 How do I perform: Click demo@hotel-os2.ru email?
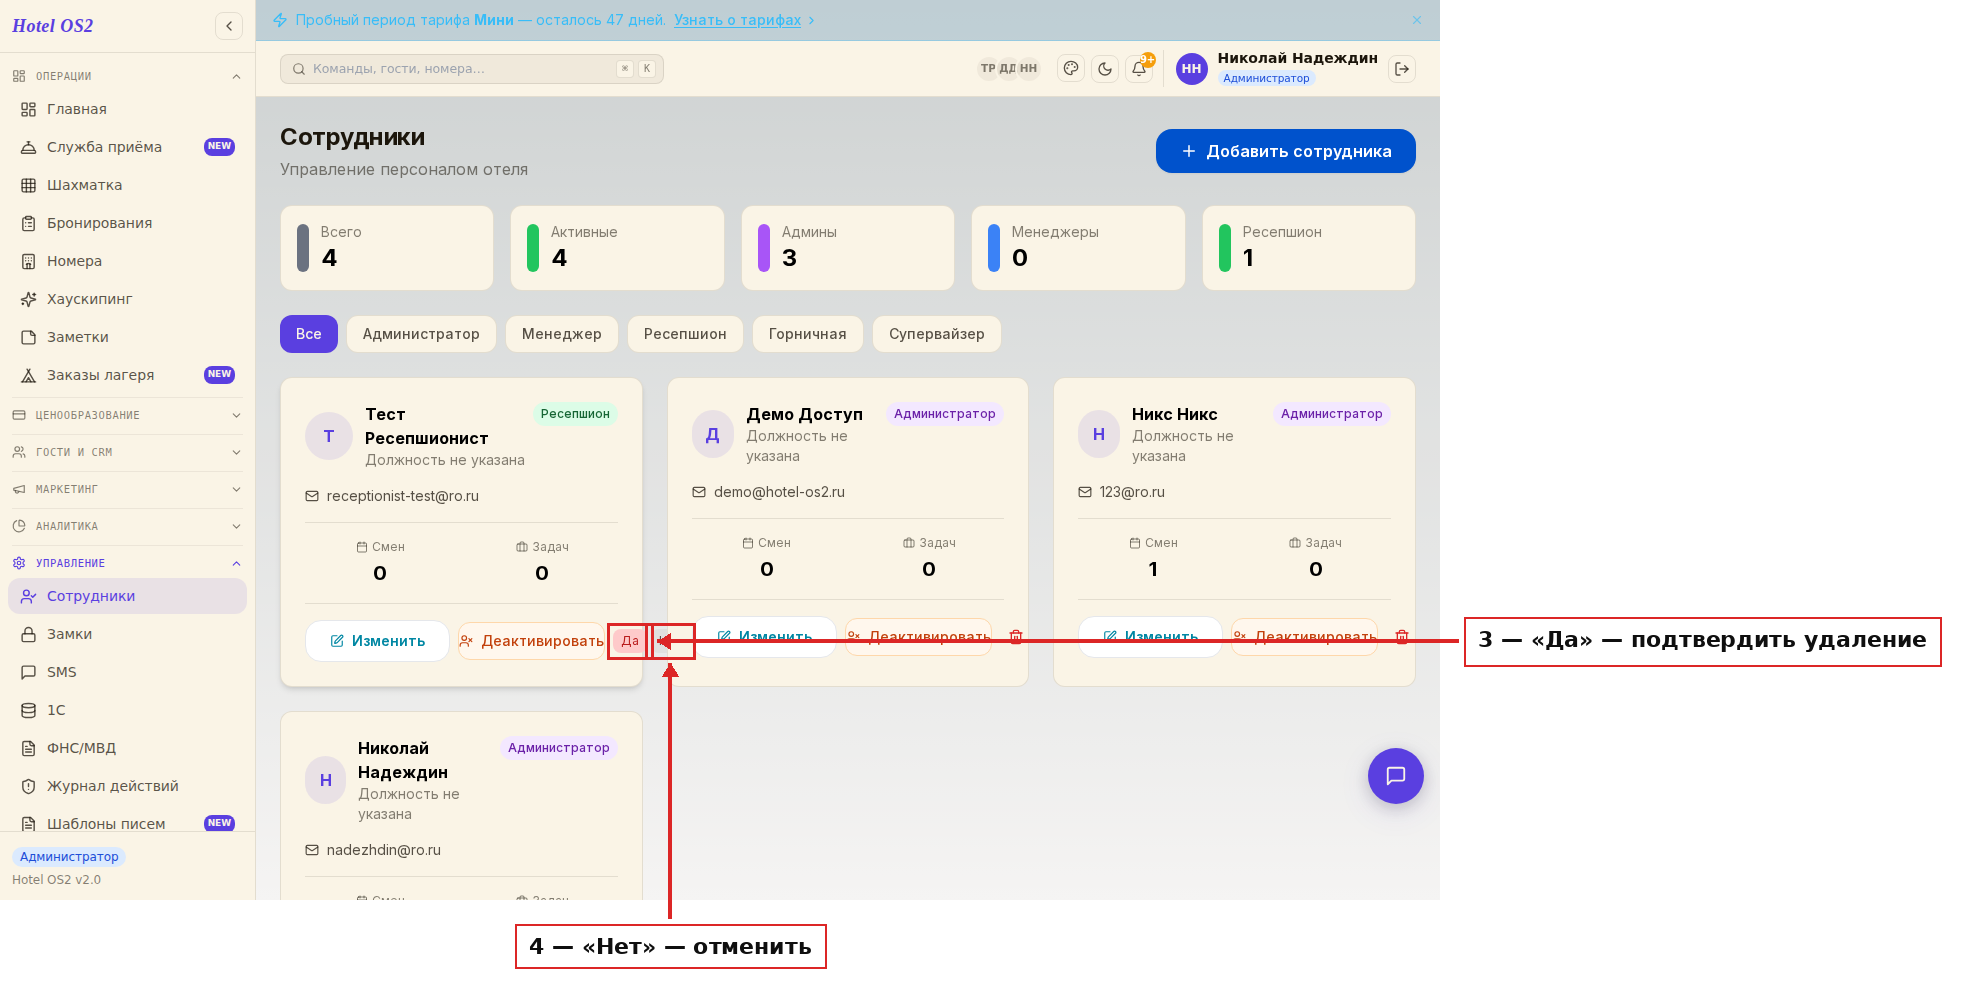pyautogui.click(x=779, y=492)
